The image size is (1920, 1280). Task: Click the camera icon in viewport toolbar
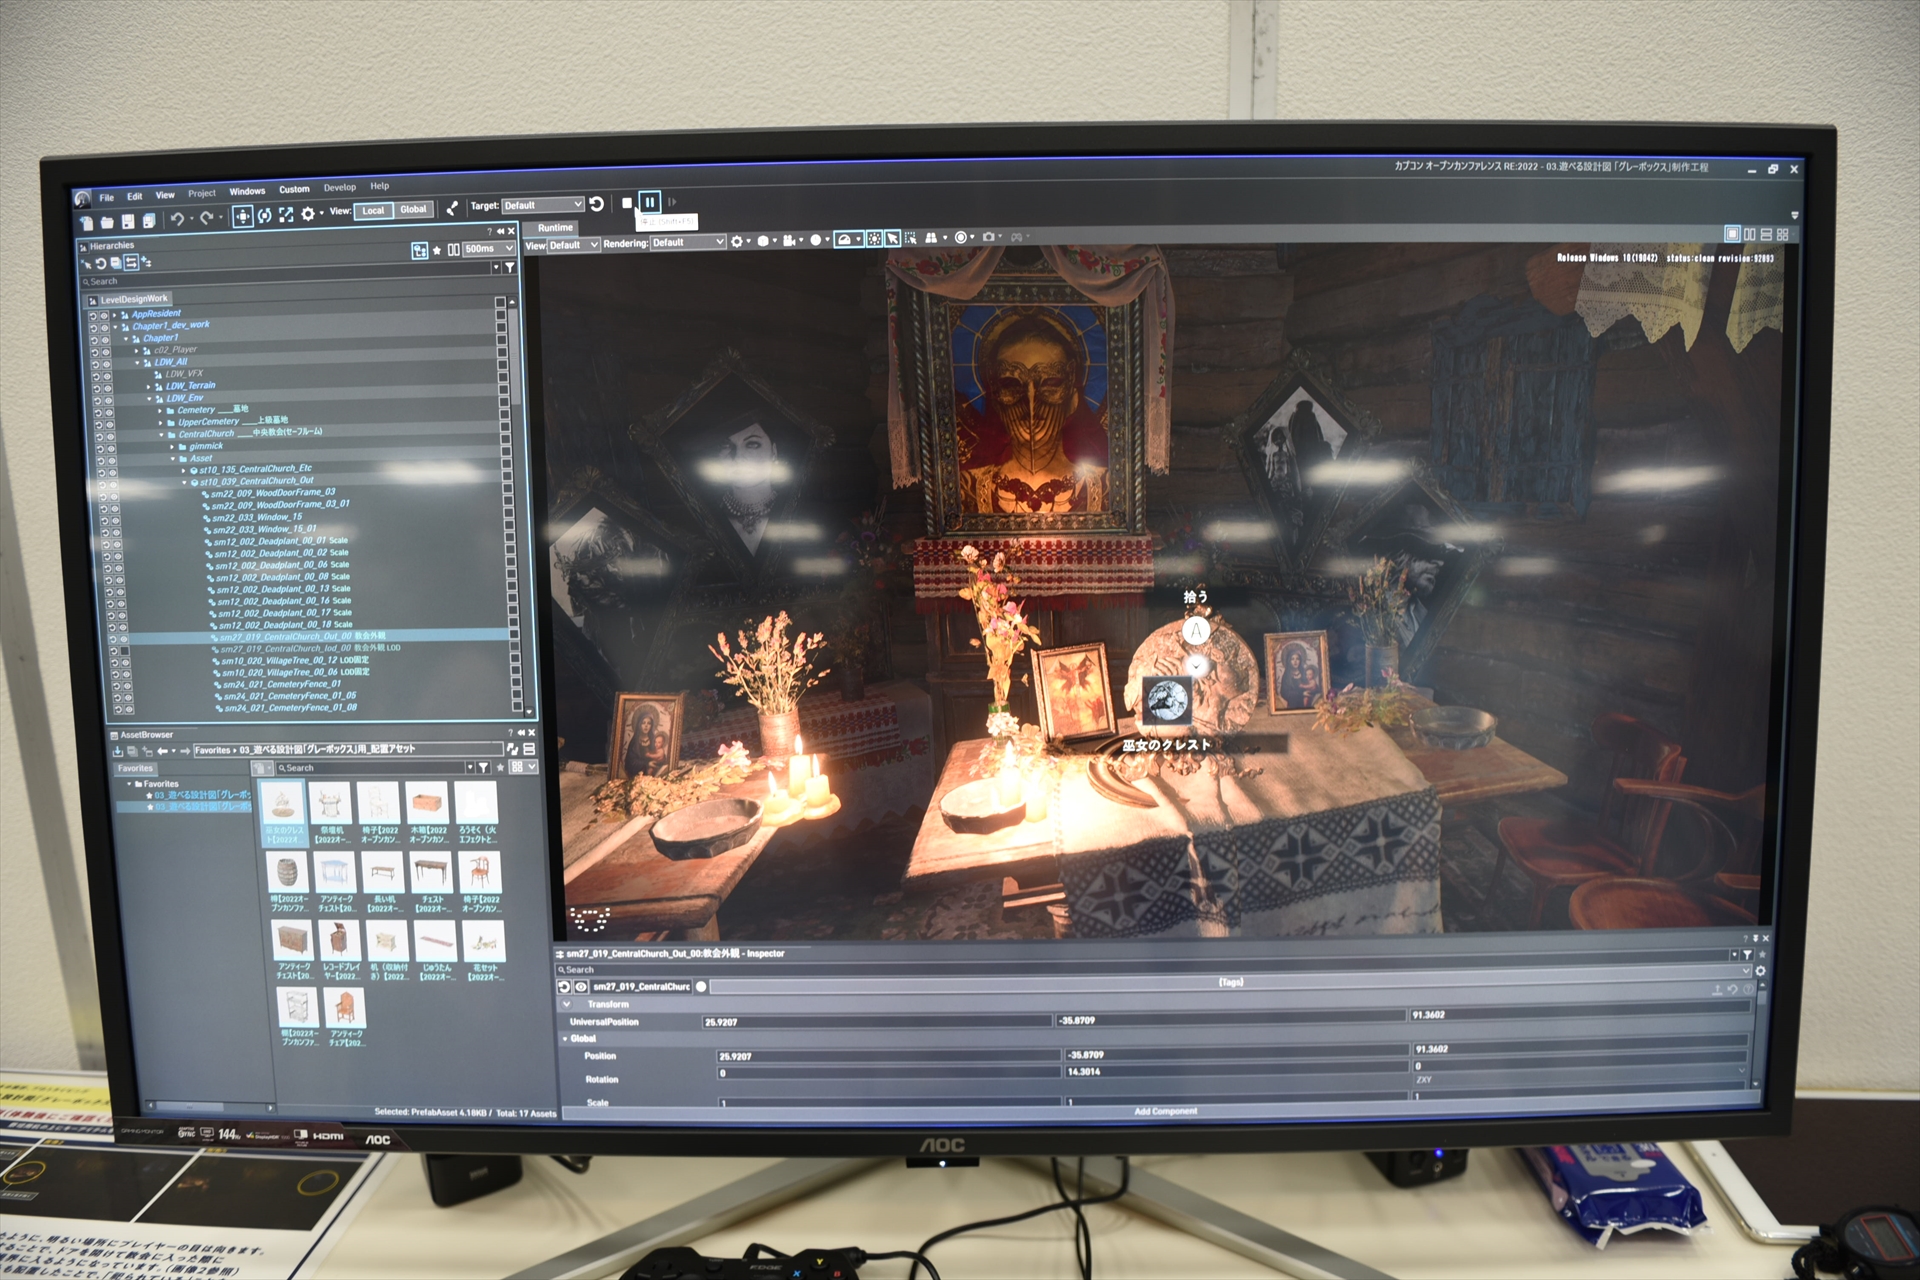(x=988, y=237)
